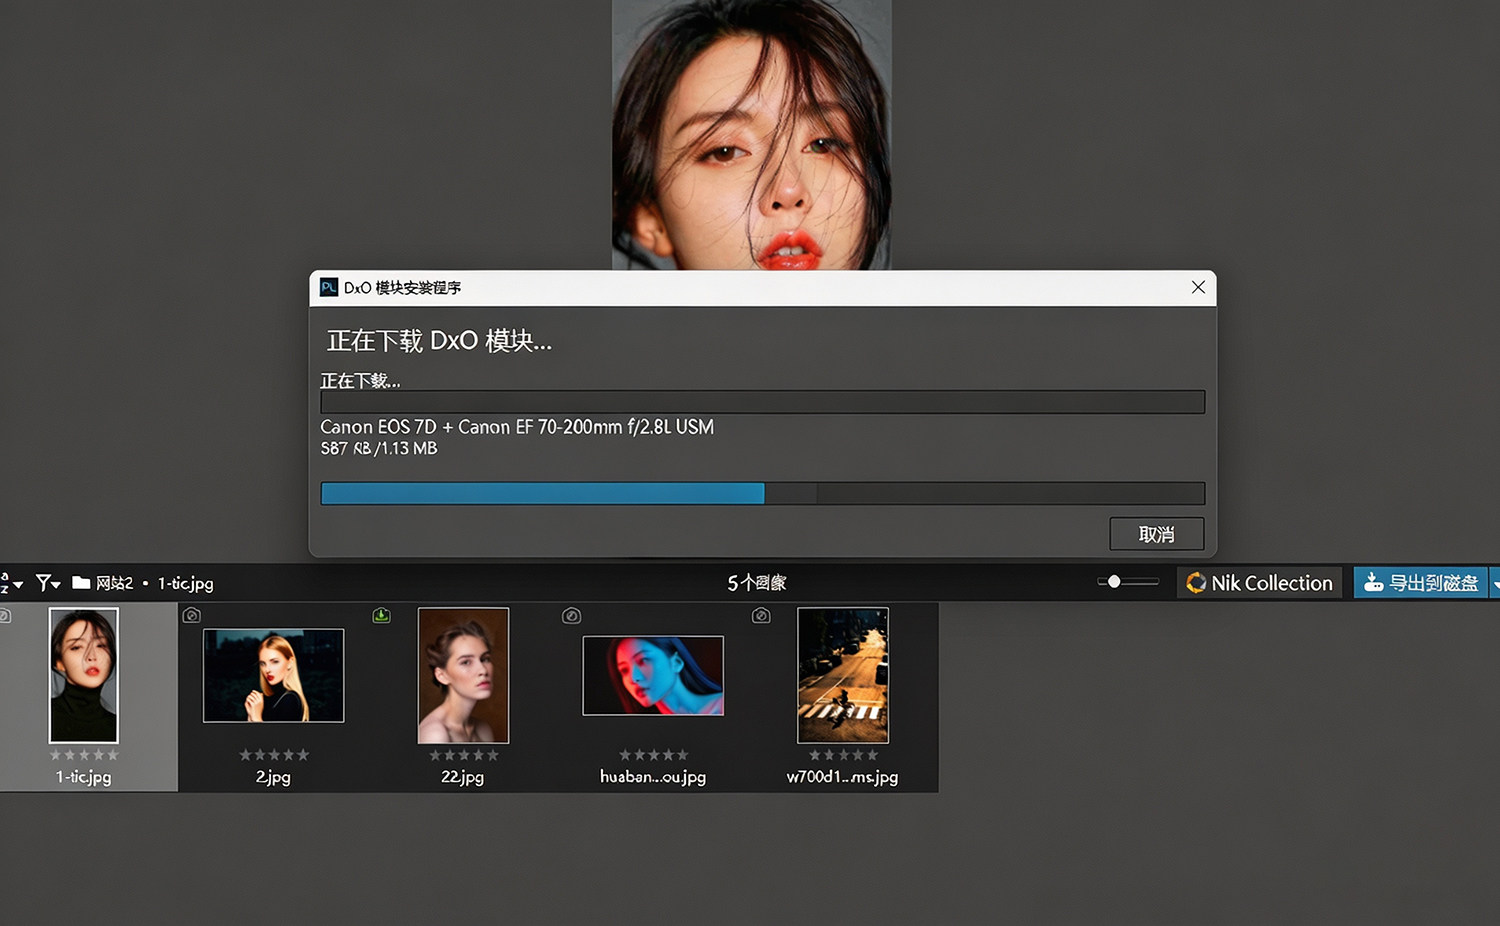Click the 1-tic.jpg breadcrumb path

click(x=185, y=583)
